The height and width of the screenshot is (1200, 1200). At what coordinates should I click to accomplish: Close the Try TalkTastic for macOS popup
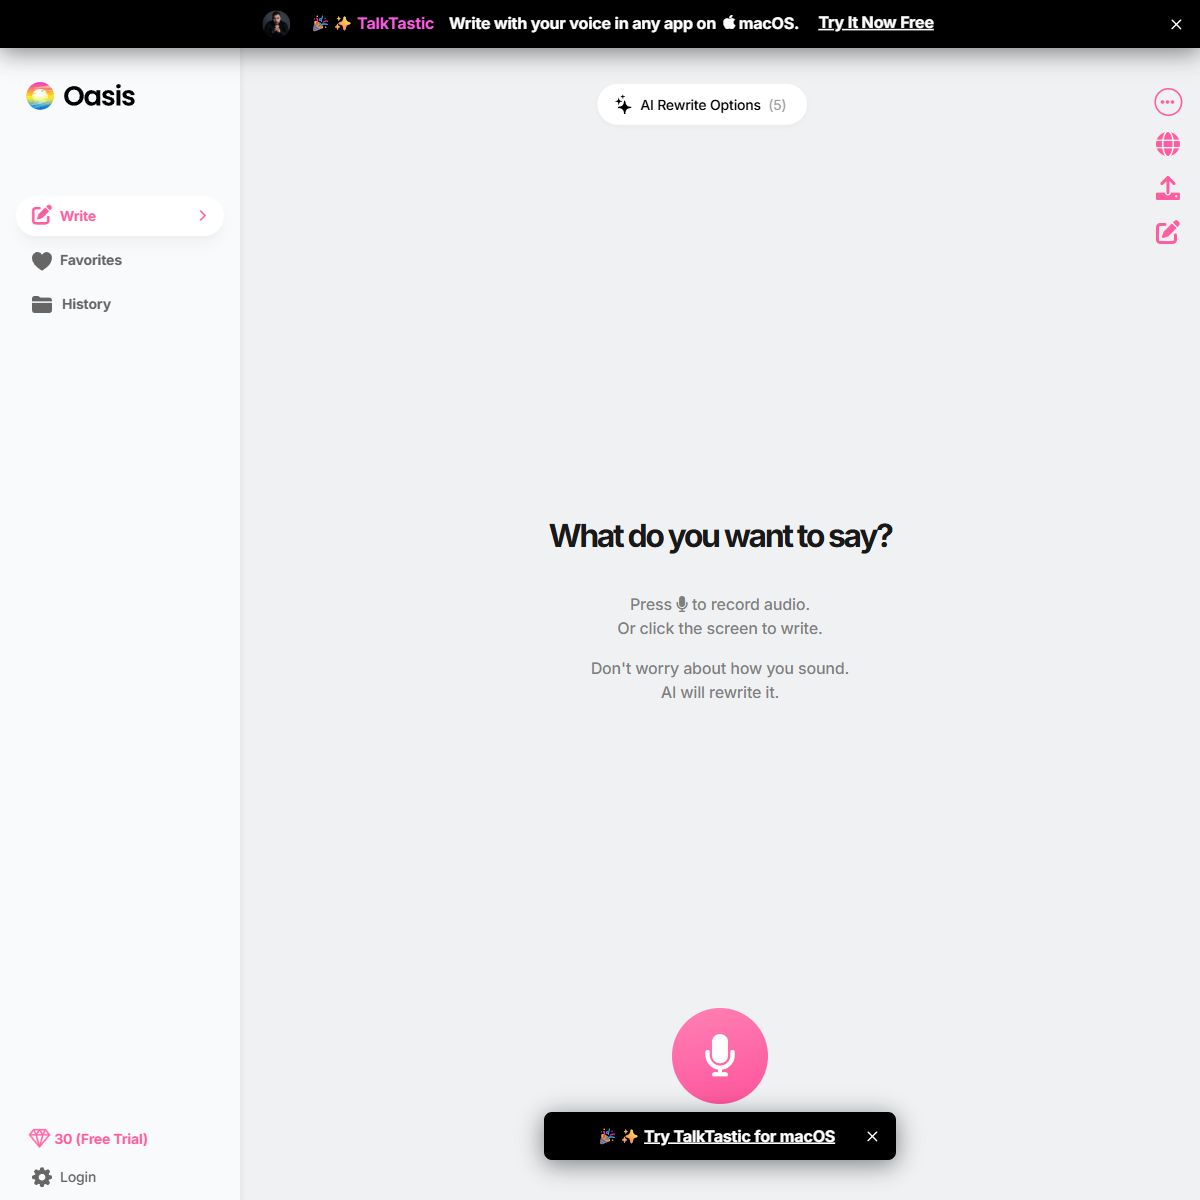[872, 1136]
